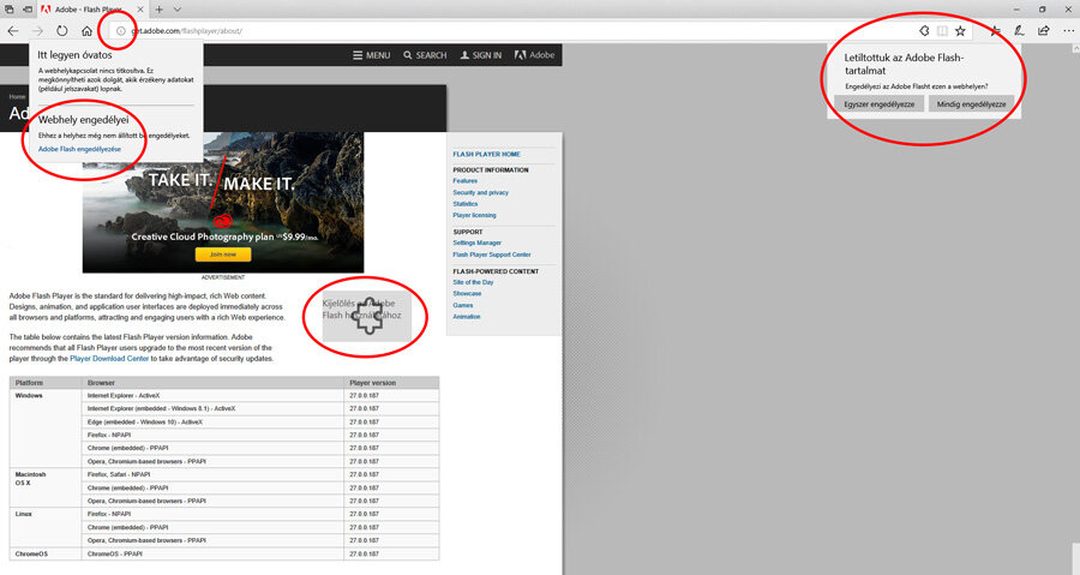Reload the page with the refresh icon
Image resolution: width=1080 pixels, height=575 pixels.
point(62,31)
